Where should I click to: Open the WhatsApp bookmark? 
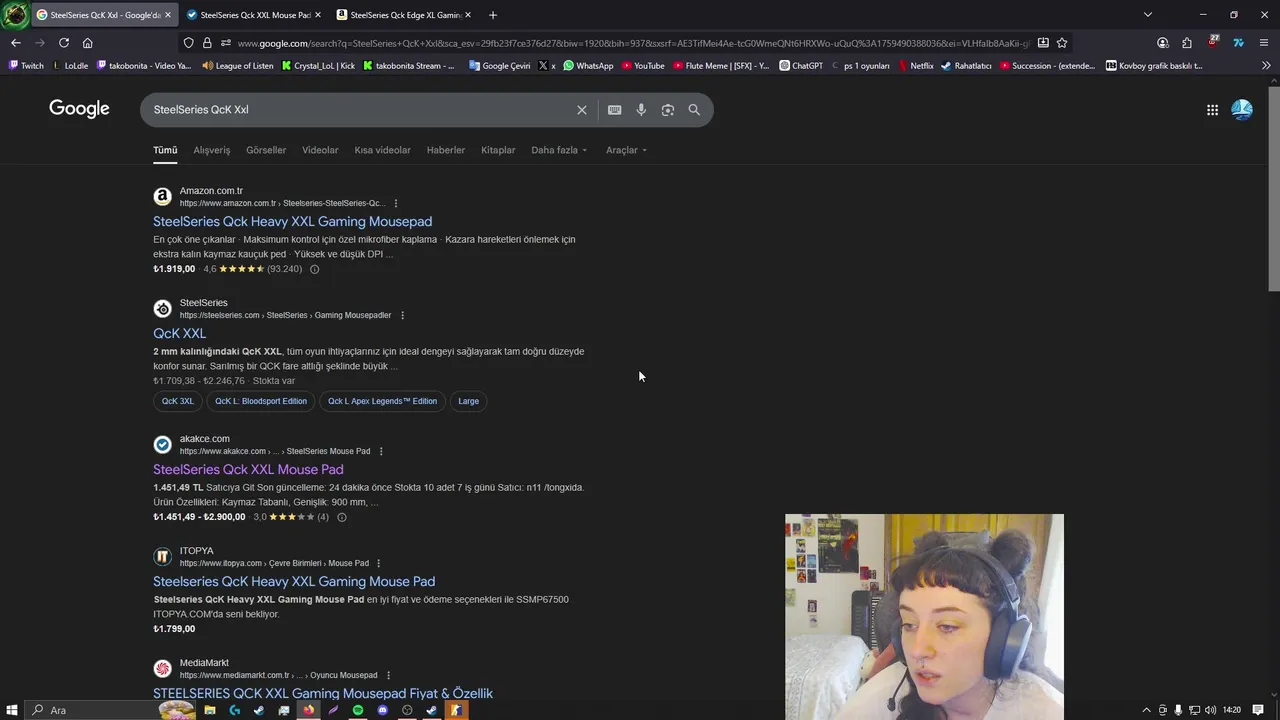[588, 66]
